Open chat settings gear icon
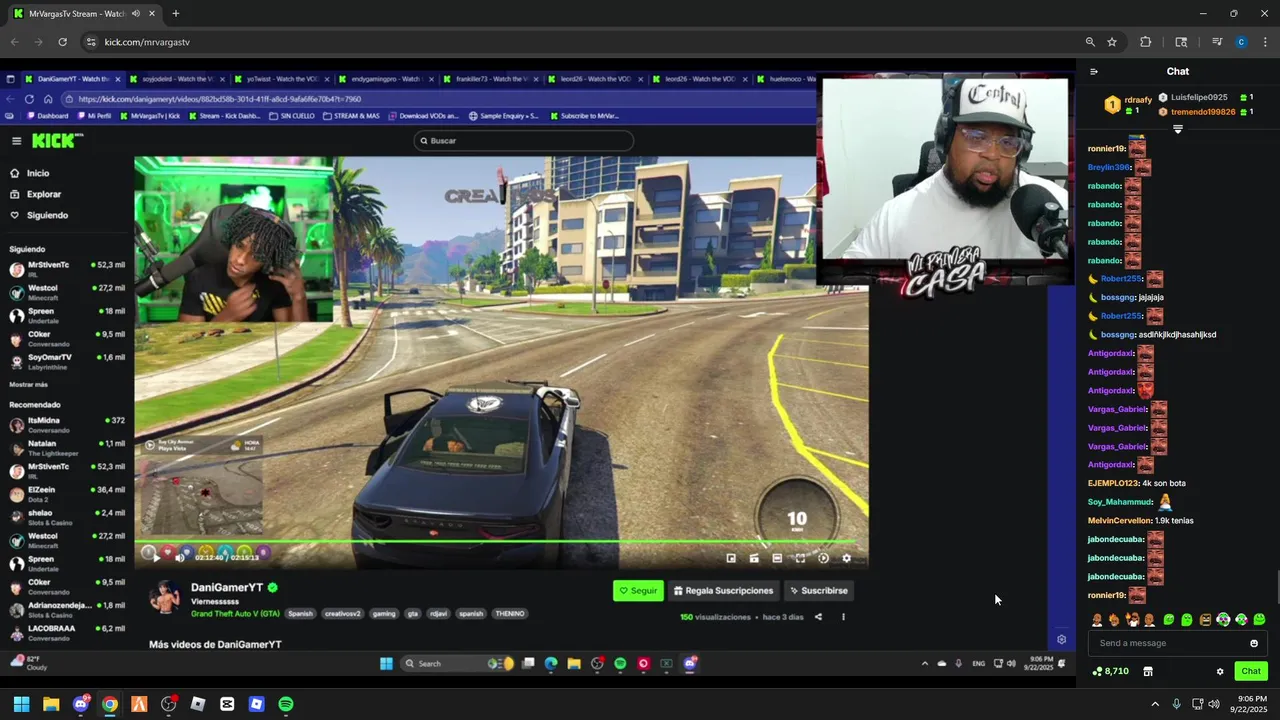 [x=1219, y=671]
